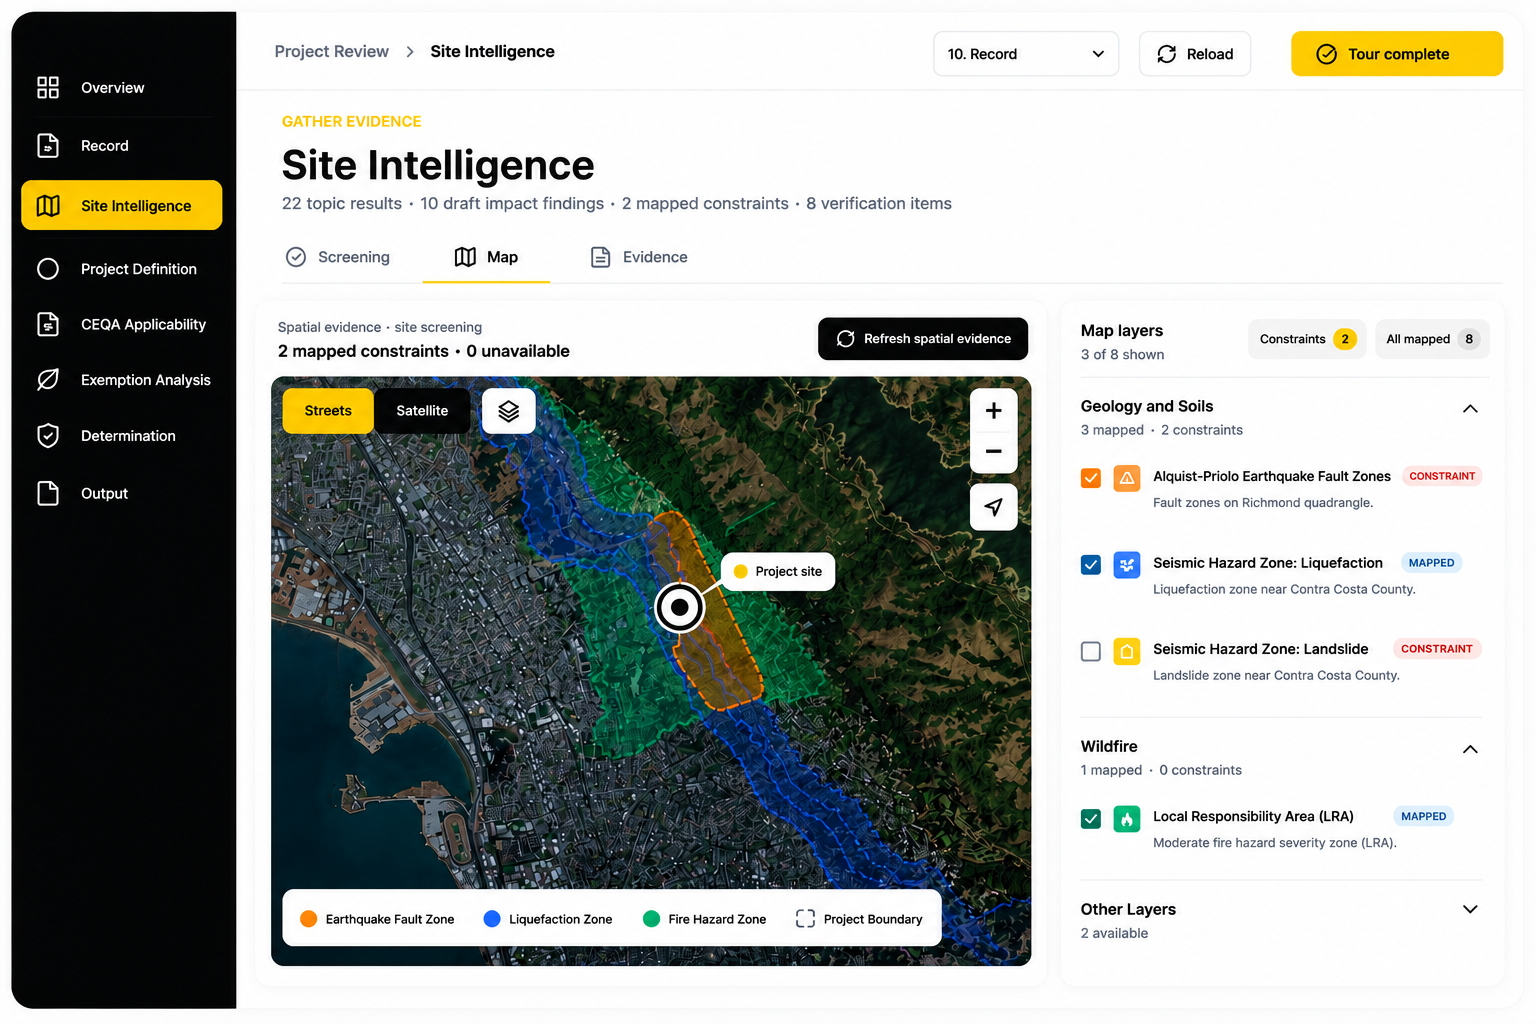Filter layers by Constraints 2
Screen dimensions: 1536x1024
[1307, 339]
